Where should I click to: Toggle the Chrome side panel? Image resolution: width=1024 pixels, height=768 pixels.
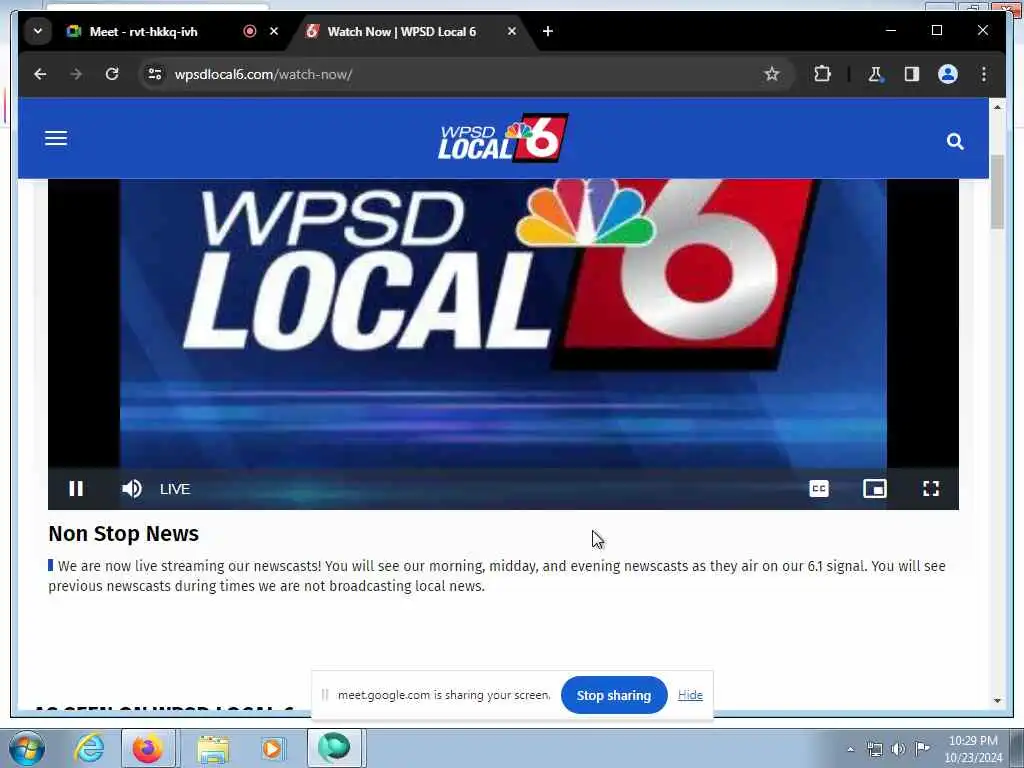pyautogui.click(x=912, y=74)
